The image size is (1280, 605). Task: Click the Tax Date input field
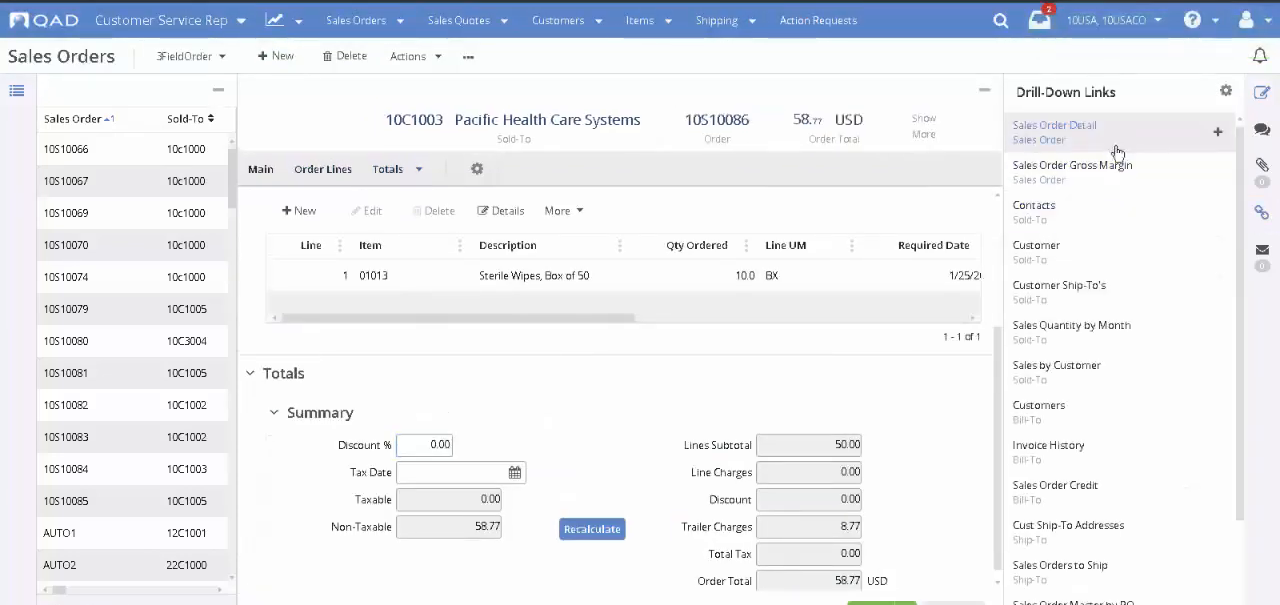451,472
